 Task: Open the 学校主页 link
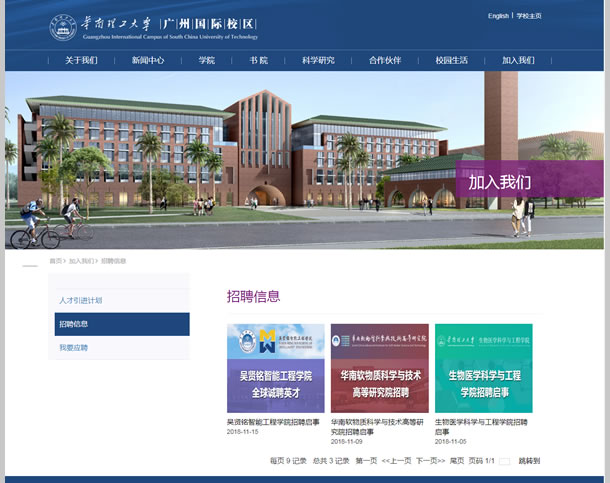coord(529,16)
